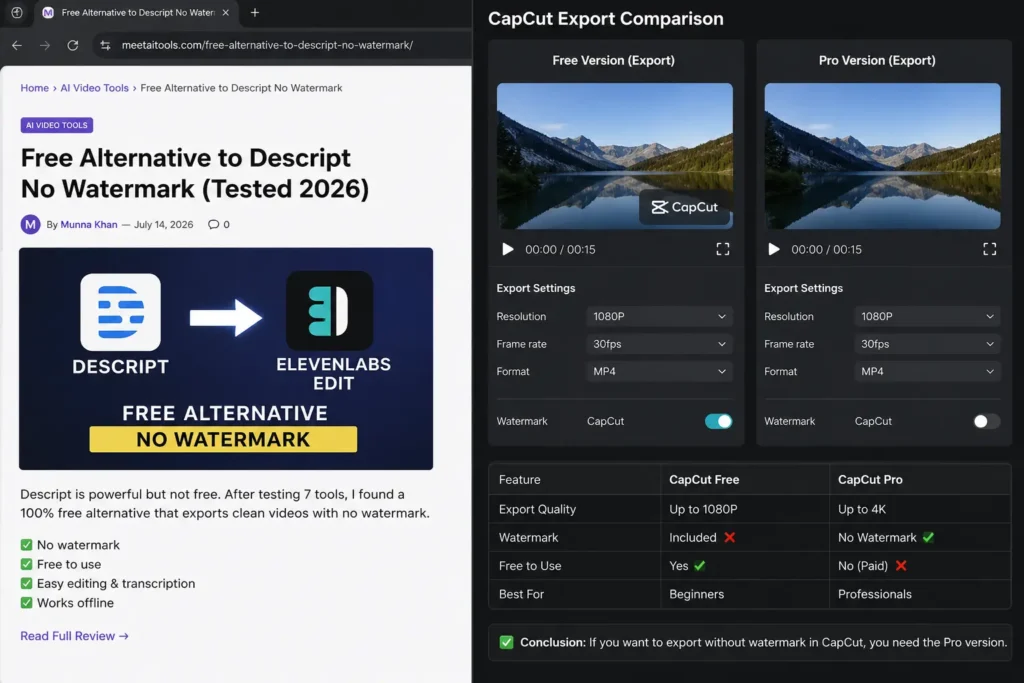Click the Works offline checkmark
The width and height of the screenshot is (1024, 683).
click(x=26, y=603)
